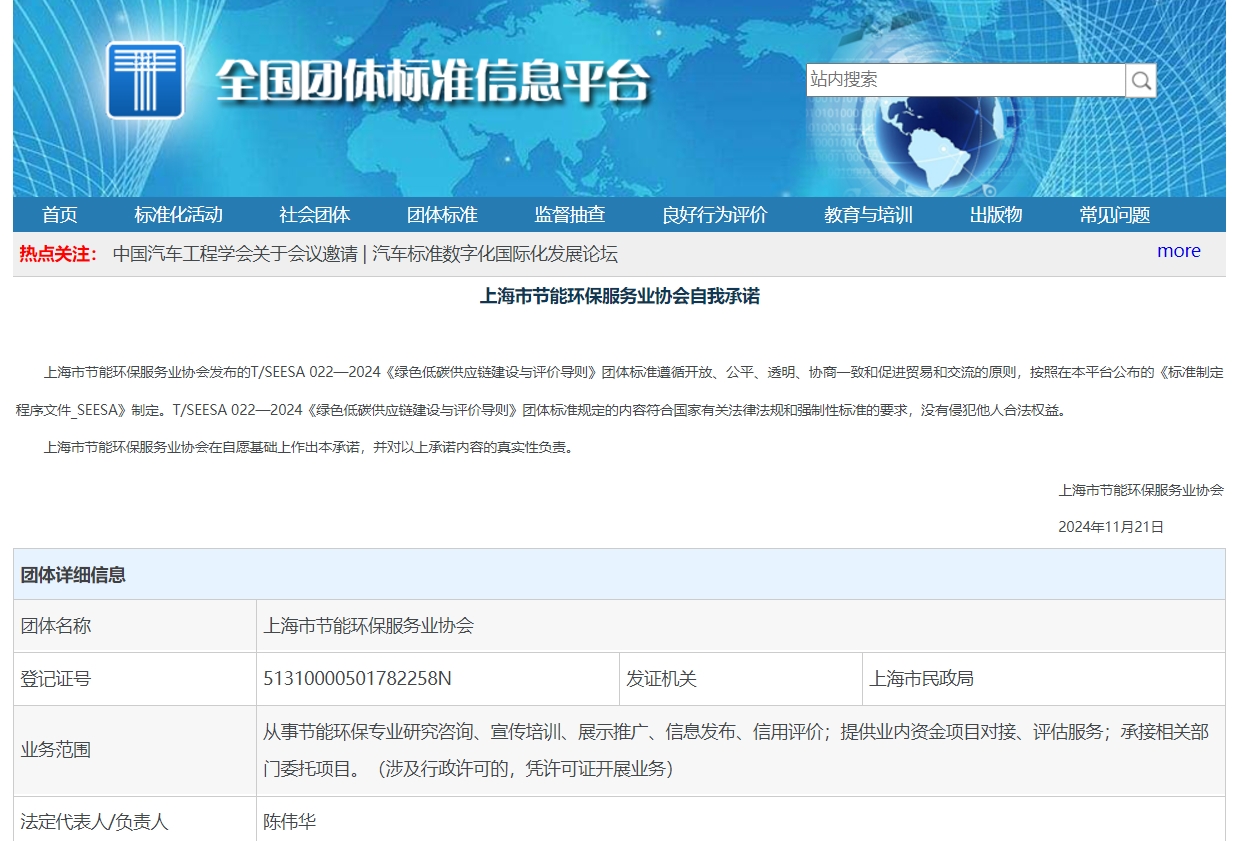Click registration number 51310000501782258N
1236x841 pixels.
tap(357, 679)
